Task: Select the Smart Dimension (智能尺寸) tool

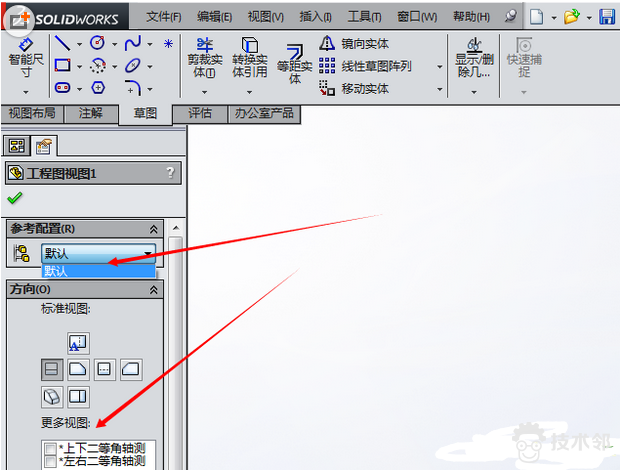Action: [24, 60]
